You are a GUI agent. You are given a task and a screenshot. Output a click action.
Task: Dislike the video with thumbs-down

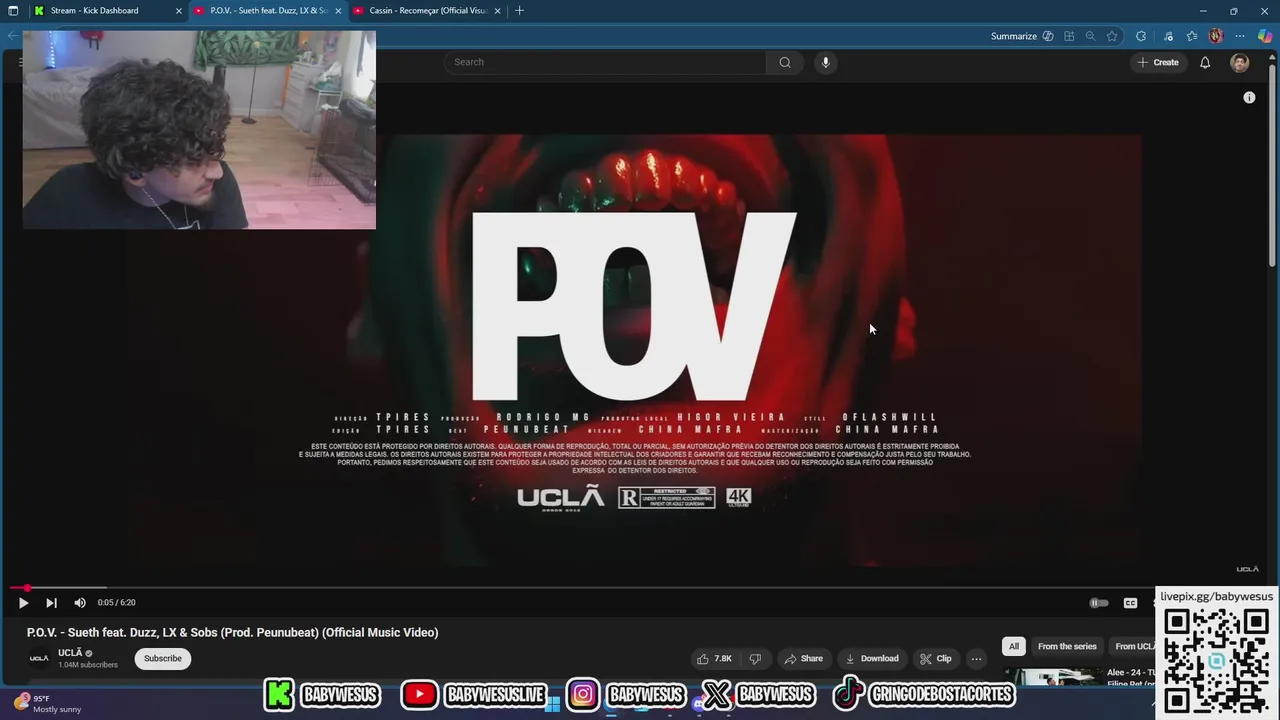click(755, 659)
